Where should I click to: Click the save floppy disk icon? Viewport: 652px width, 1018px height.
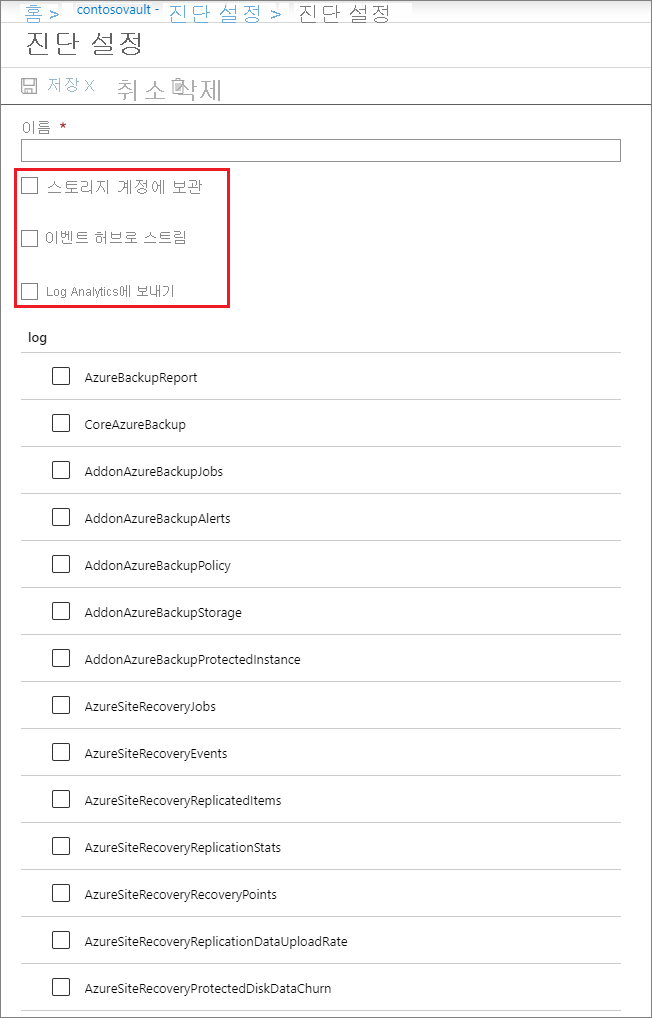29,86
